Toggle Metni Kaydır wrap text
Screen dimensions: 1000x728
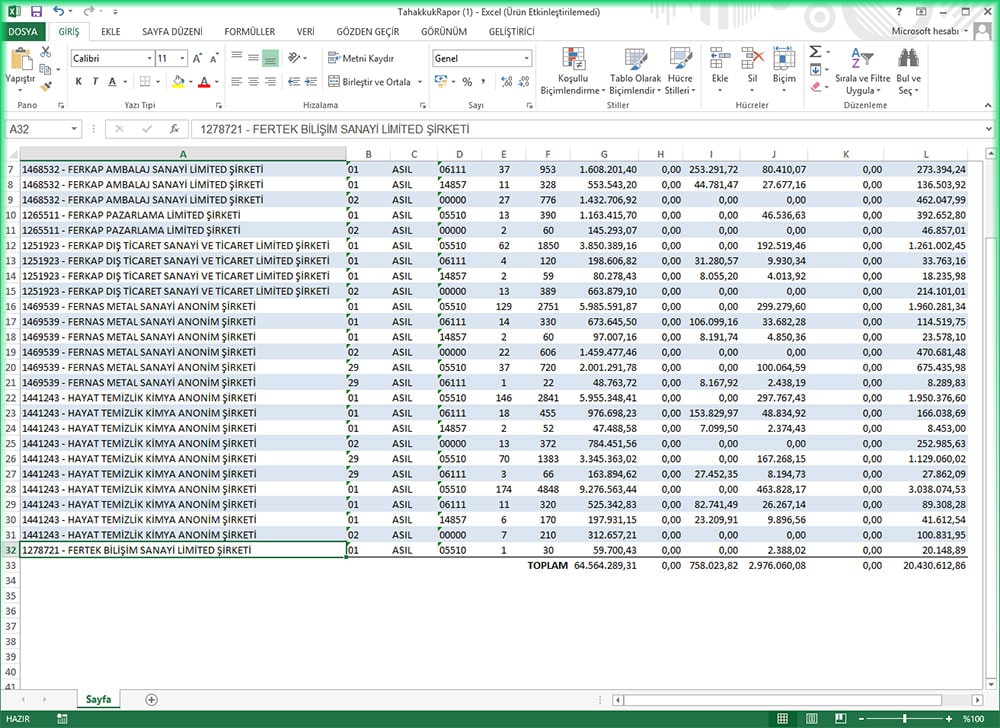coord(361,59)
